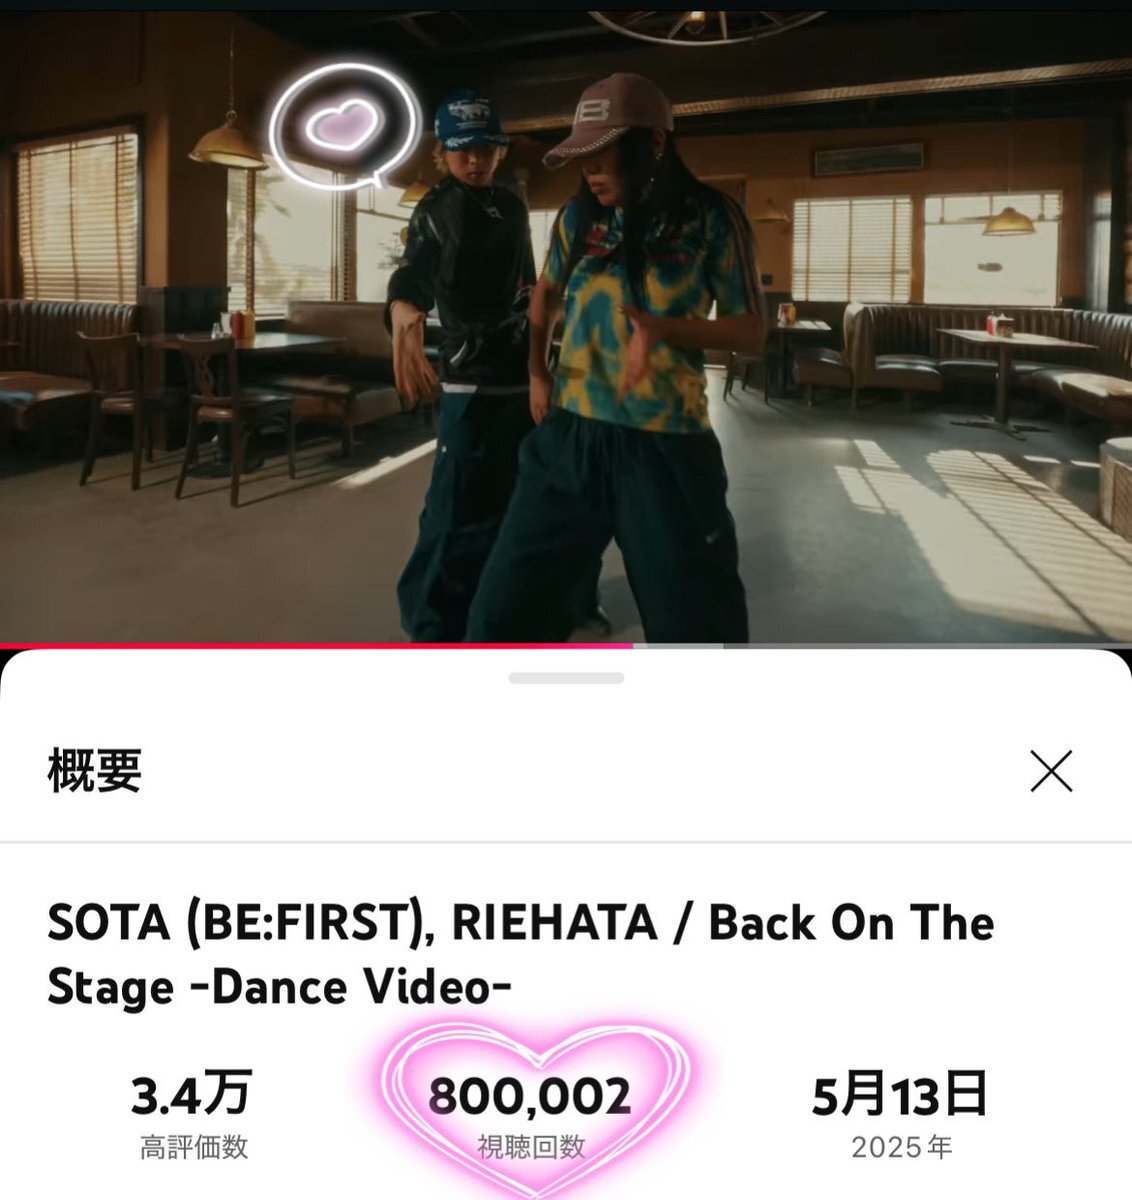Click the 5月13日 upload date
The width and height of the screenshot is (1132, 1200).
coord(900,1094)
